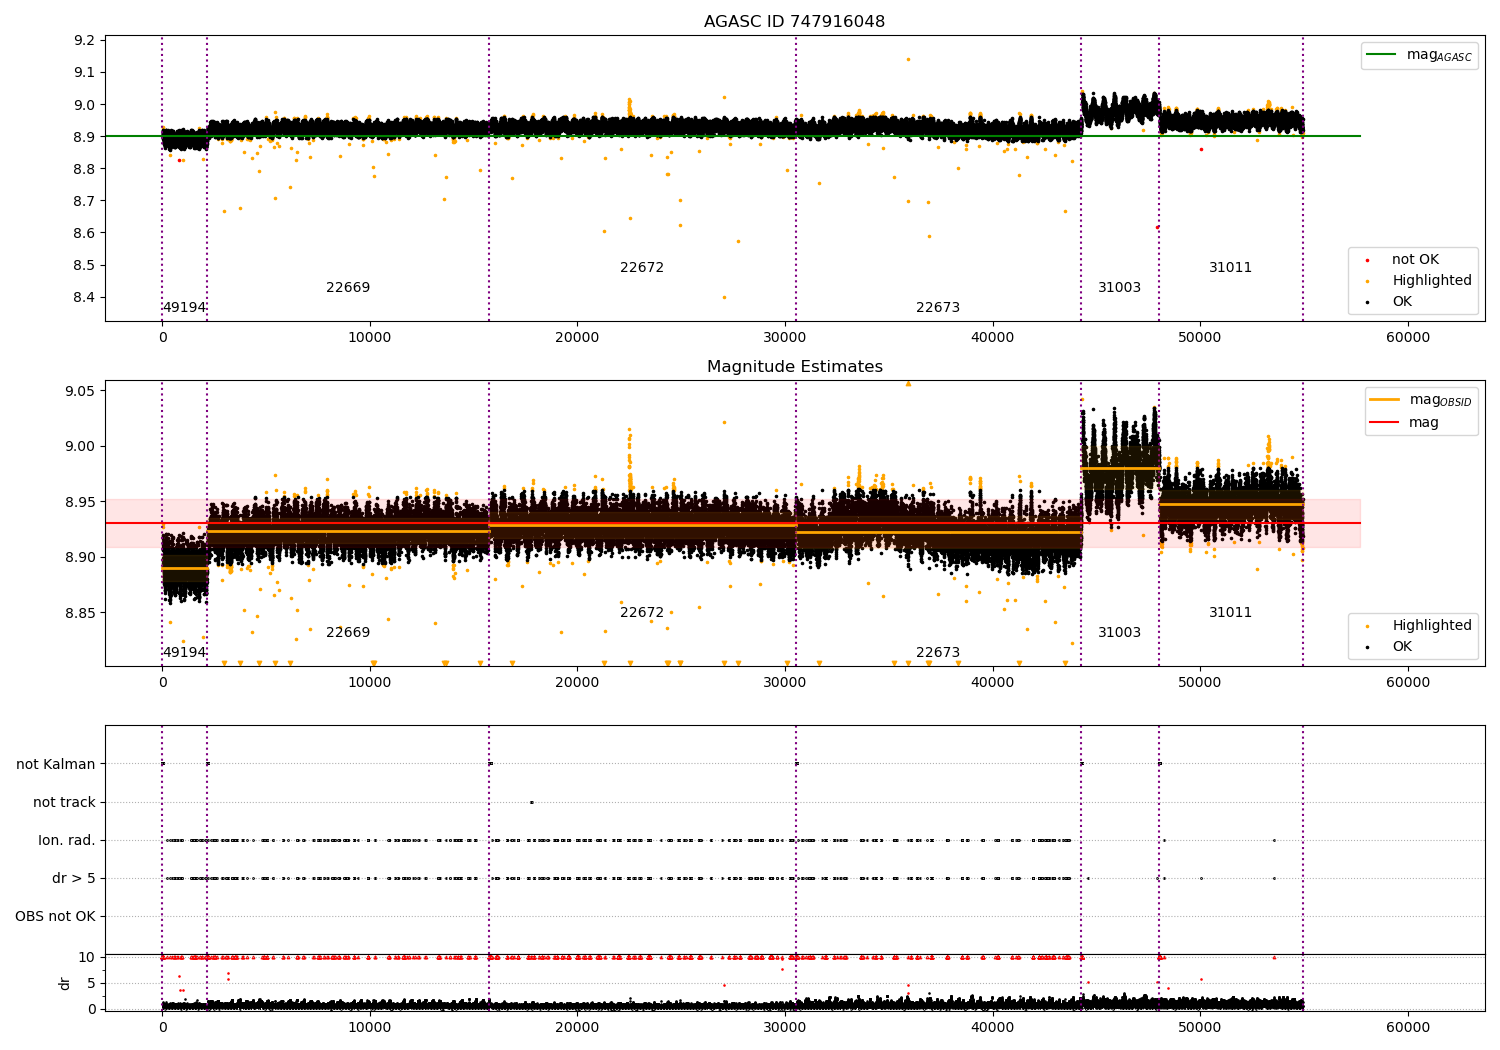Viewport: 1500px width, 1050px height.
Task: Select the 9.2 y-axis tick in the top plot
Action: coord(85,41)
